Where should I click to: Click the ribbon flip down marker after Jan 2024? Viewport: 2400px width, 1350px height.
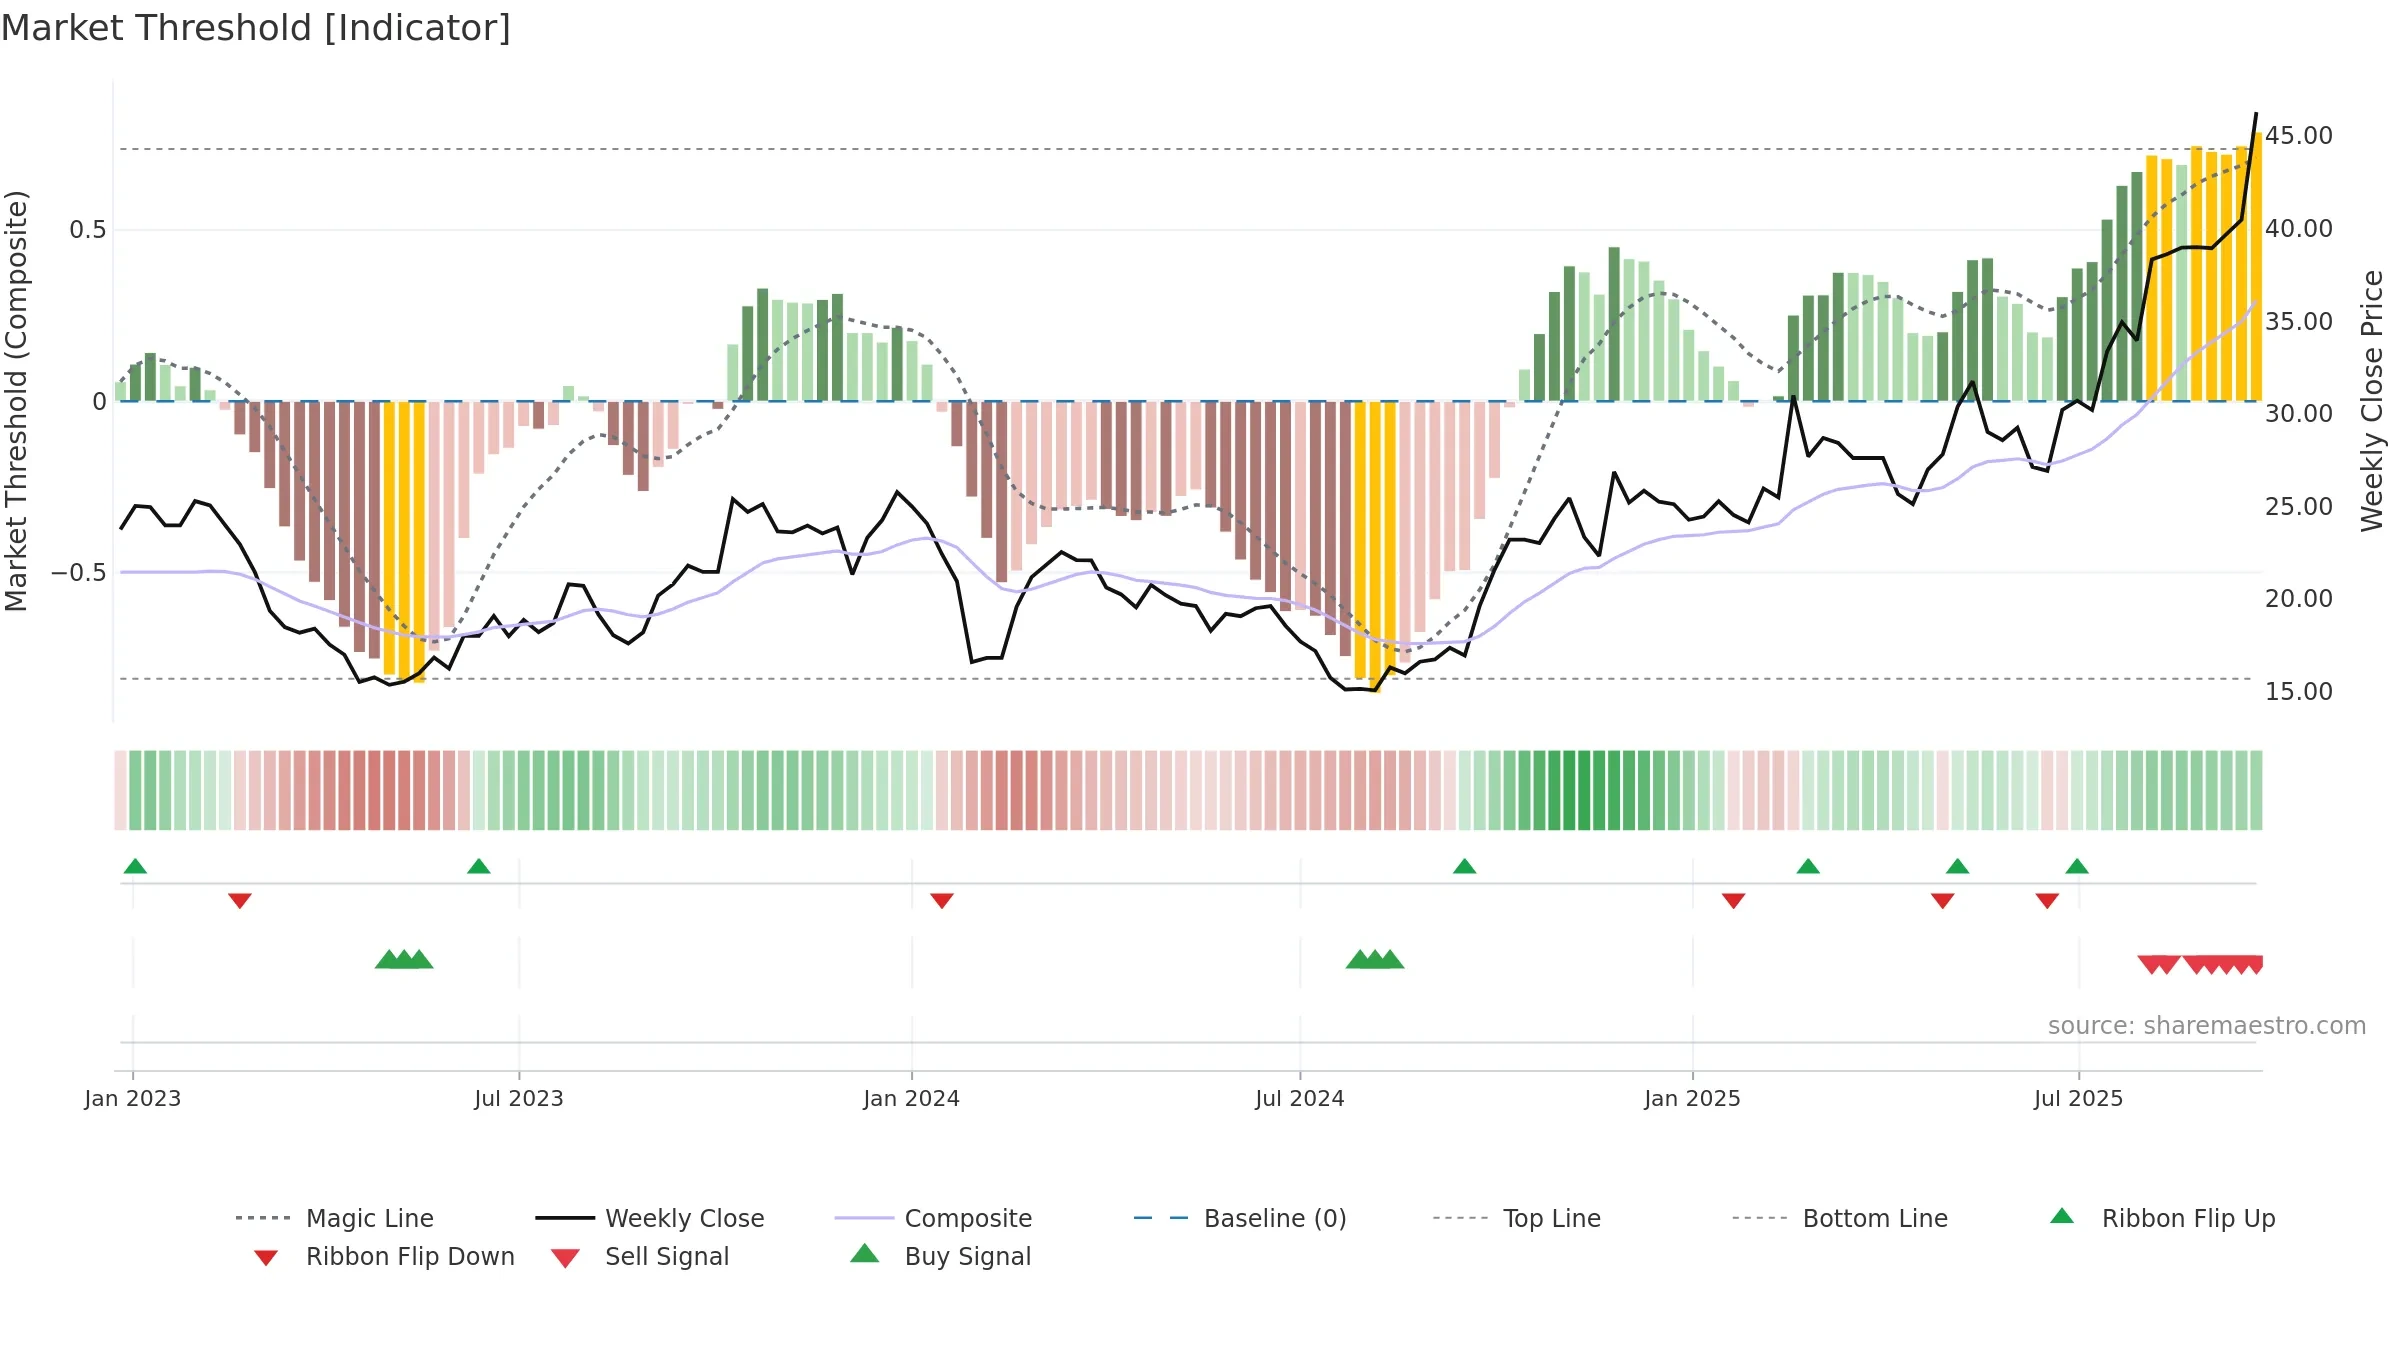pyautogui.click(x=942, y=901)
